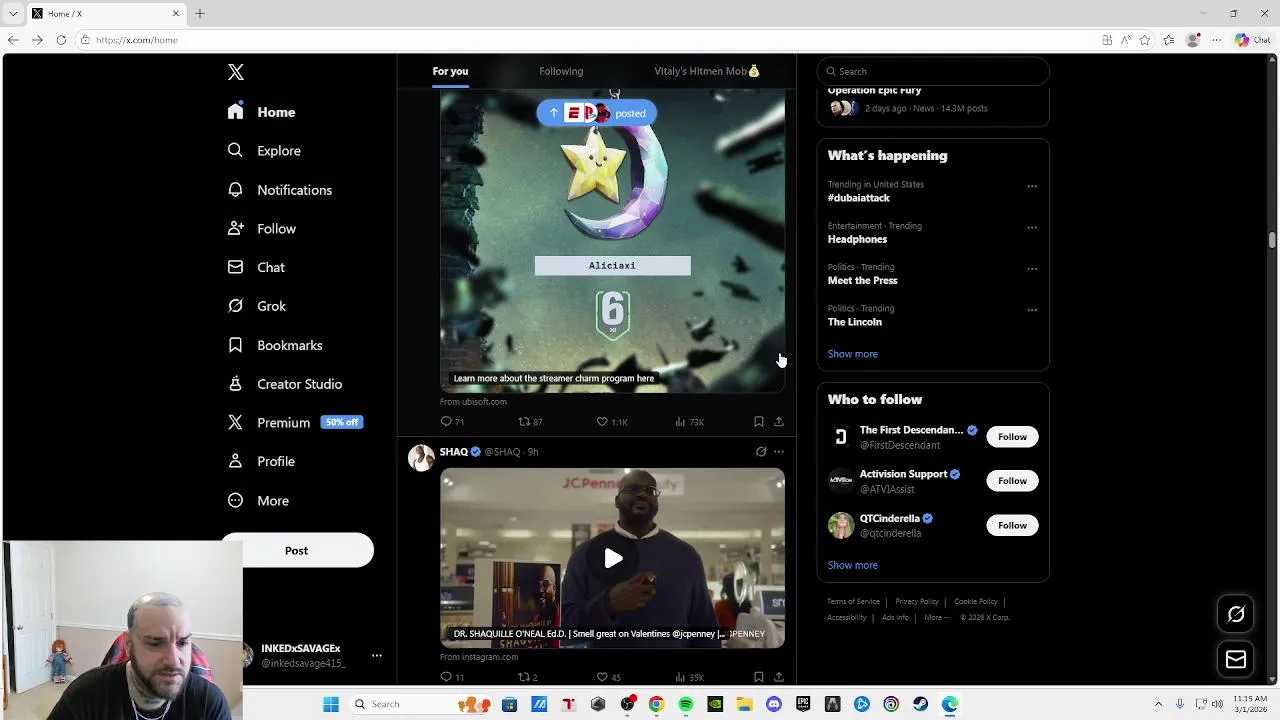
Task: Open the more options on SHAQ post
Action: [x=779, y=452]
